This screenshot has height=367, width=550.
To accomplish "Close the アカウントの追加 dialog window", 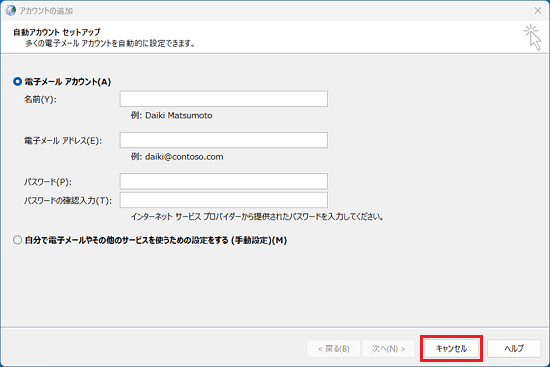I will (x=538, y=11).
